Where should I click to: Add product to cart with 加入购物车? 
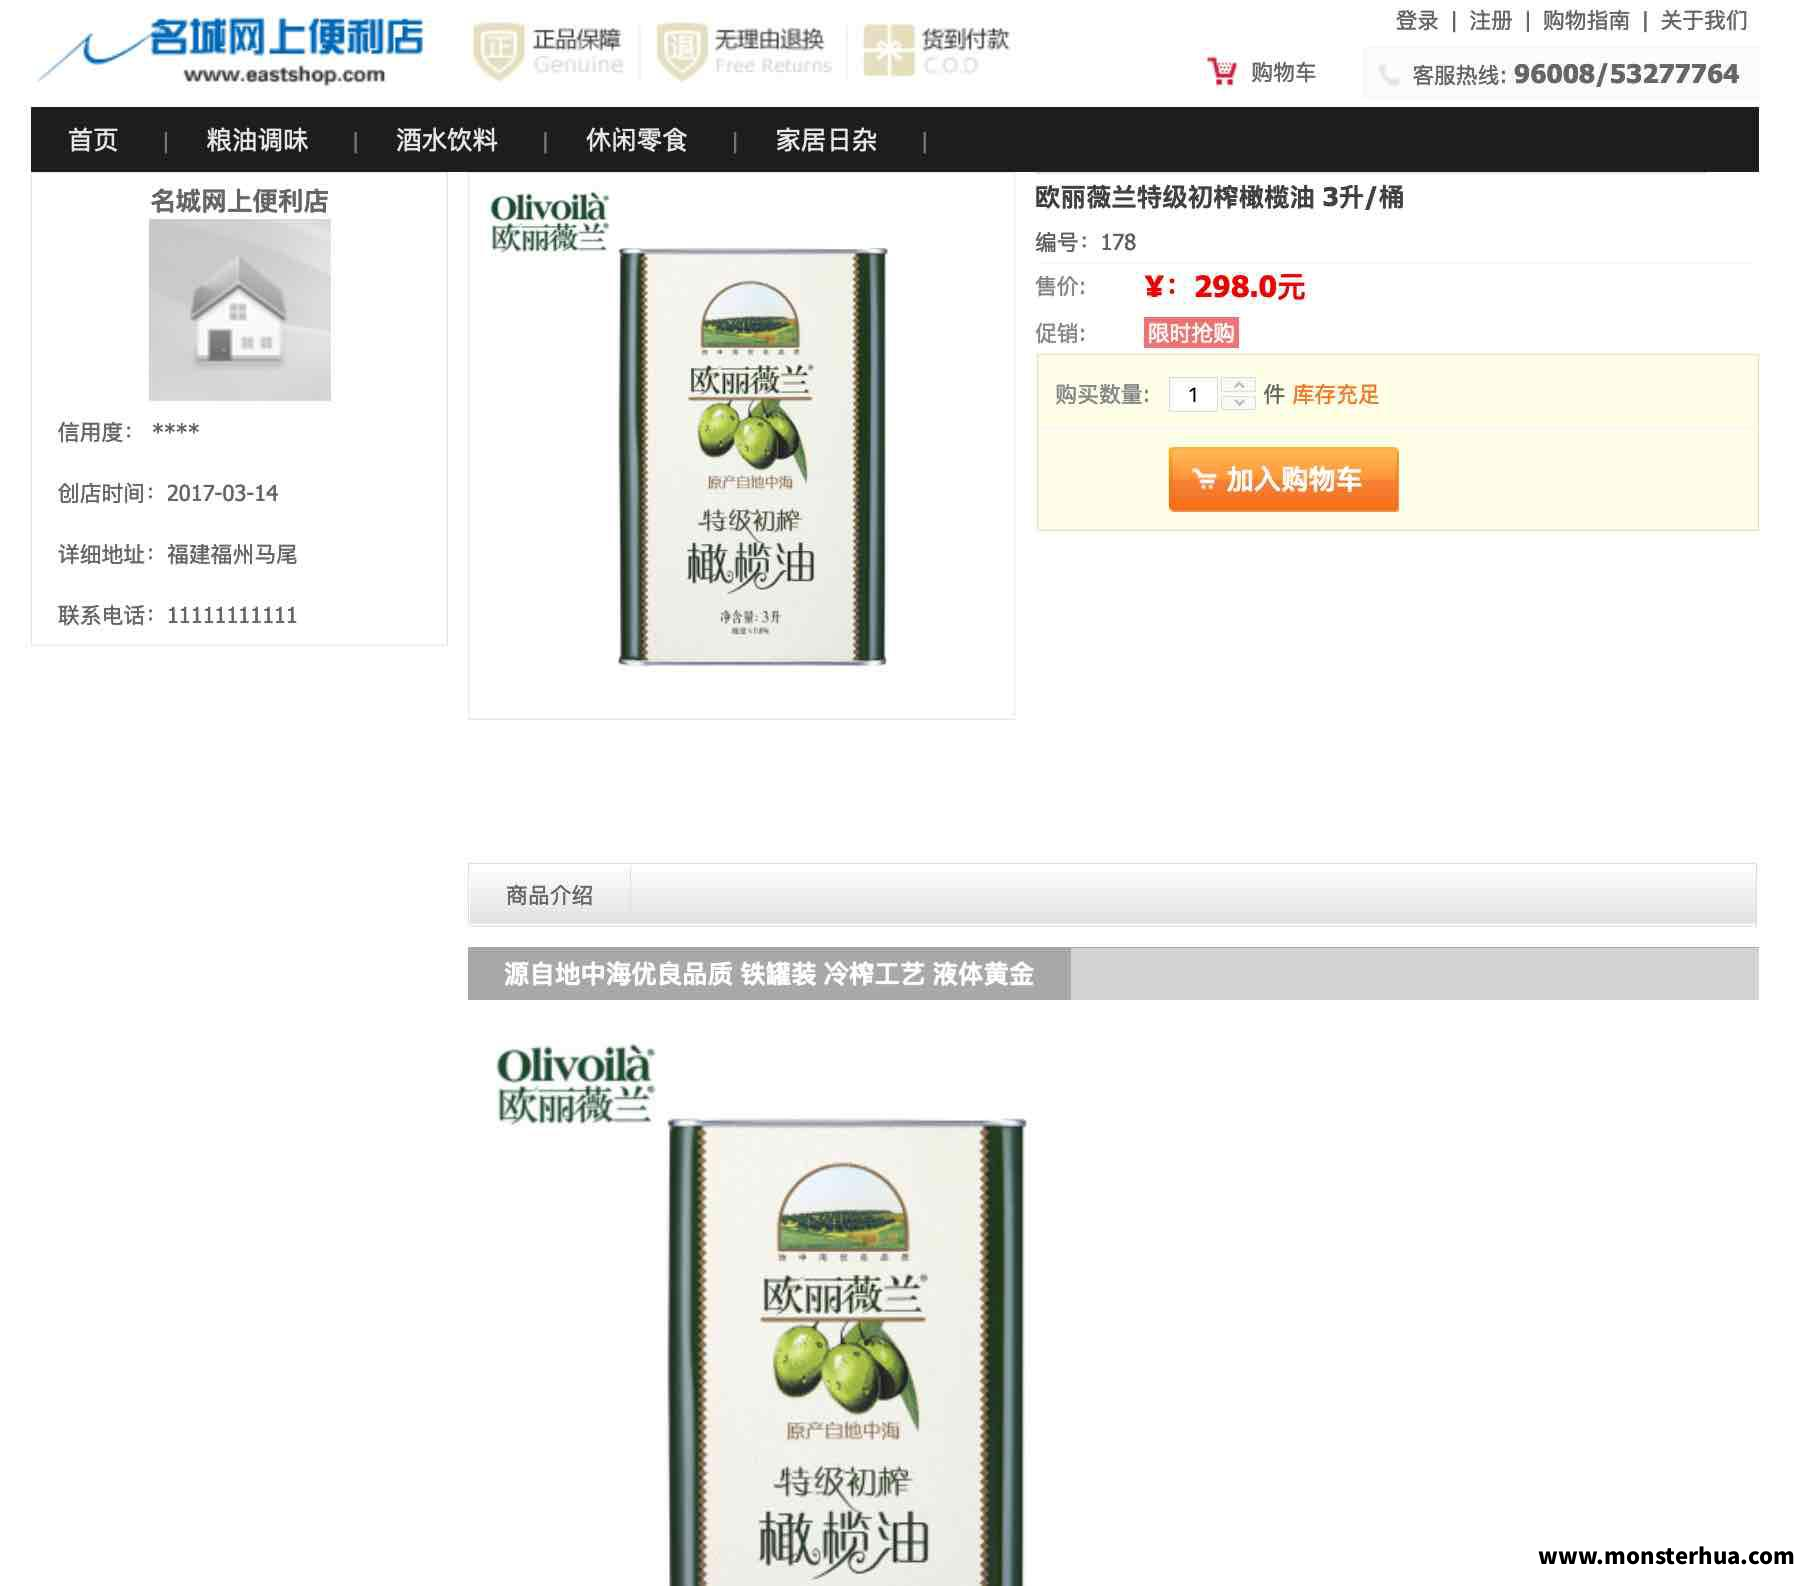pos(1283,479)
